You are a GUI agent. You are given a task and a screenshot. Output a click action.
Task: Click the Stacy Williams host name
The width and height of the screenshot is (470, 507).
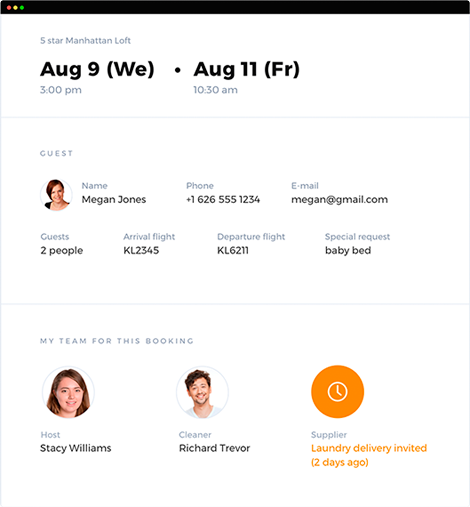76,448
